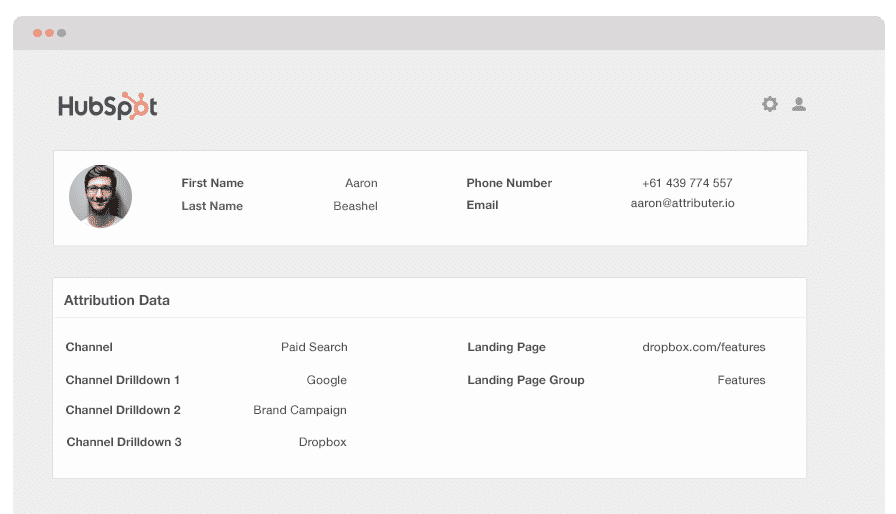The height and width of the screenshot is (514, 896).
Task: Select the Brand Campaign drilldown value
Action: coord(300,410)
